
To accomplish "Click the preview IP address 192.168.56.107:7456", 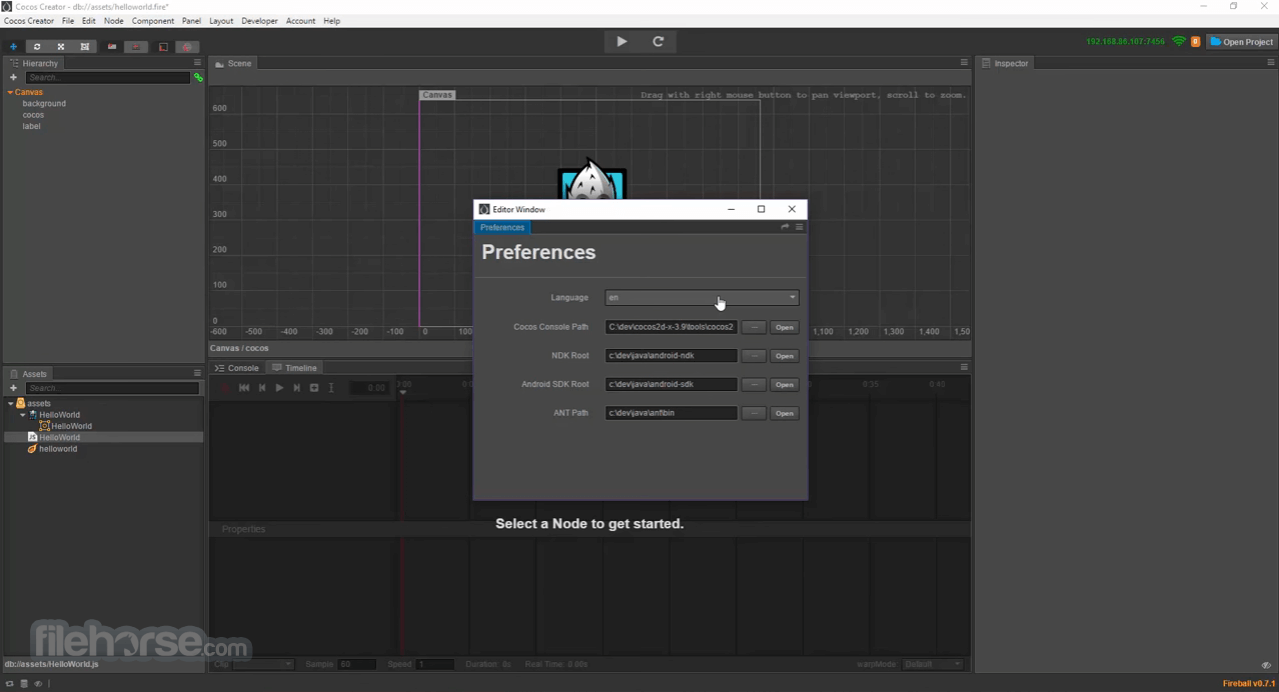I will click(x=1125, y=42).
